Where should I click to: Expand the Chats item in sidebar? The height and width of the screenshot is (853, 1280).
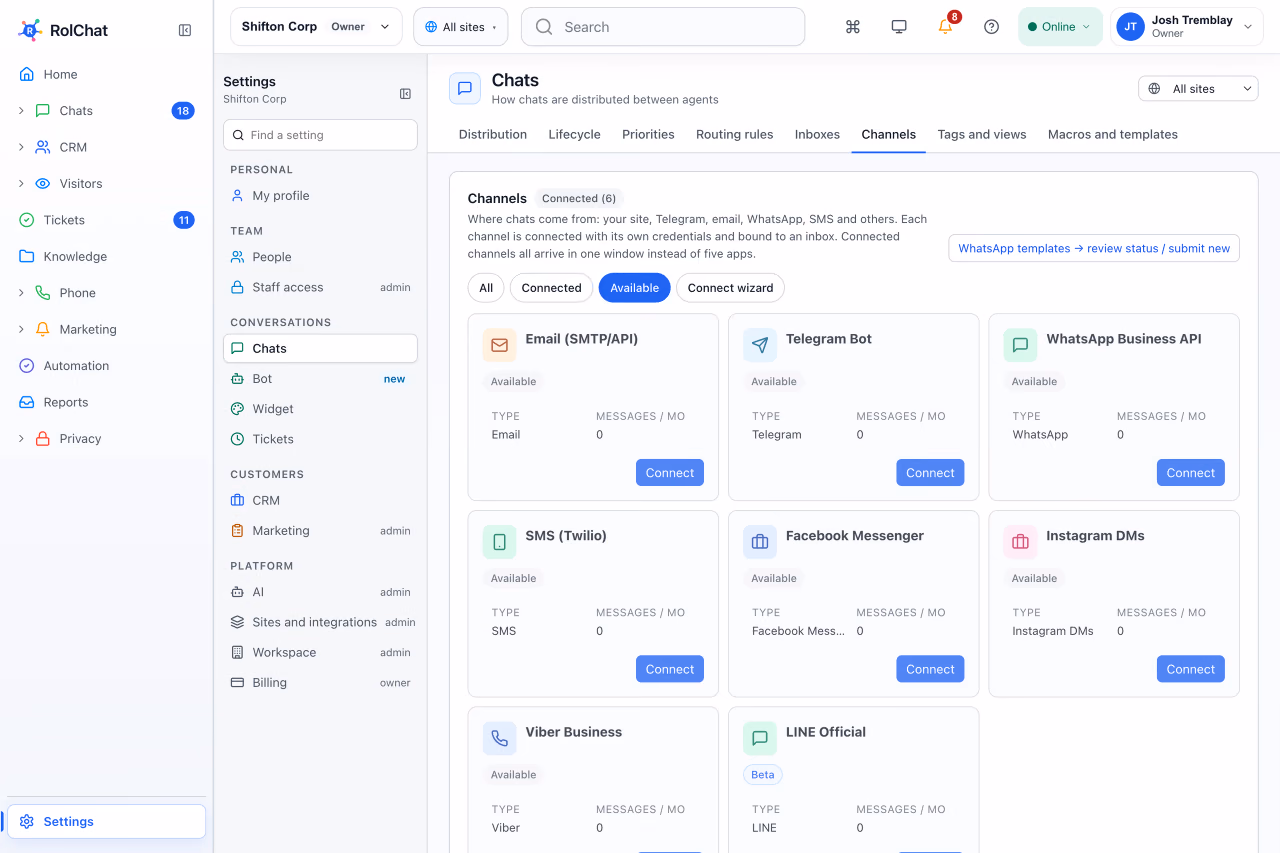(21, 111)
